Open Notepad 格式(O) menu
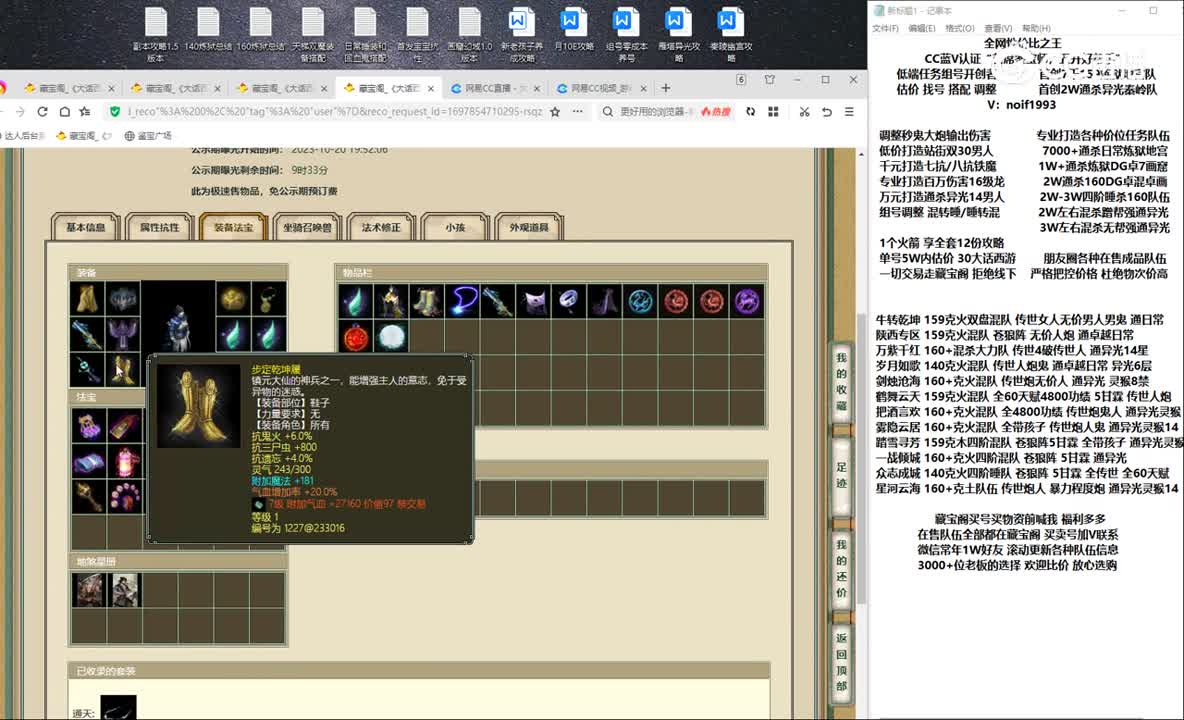 tap(959, 29)
